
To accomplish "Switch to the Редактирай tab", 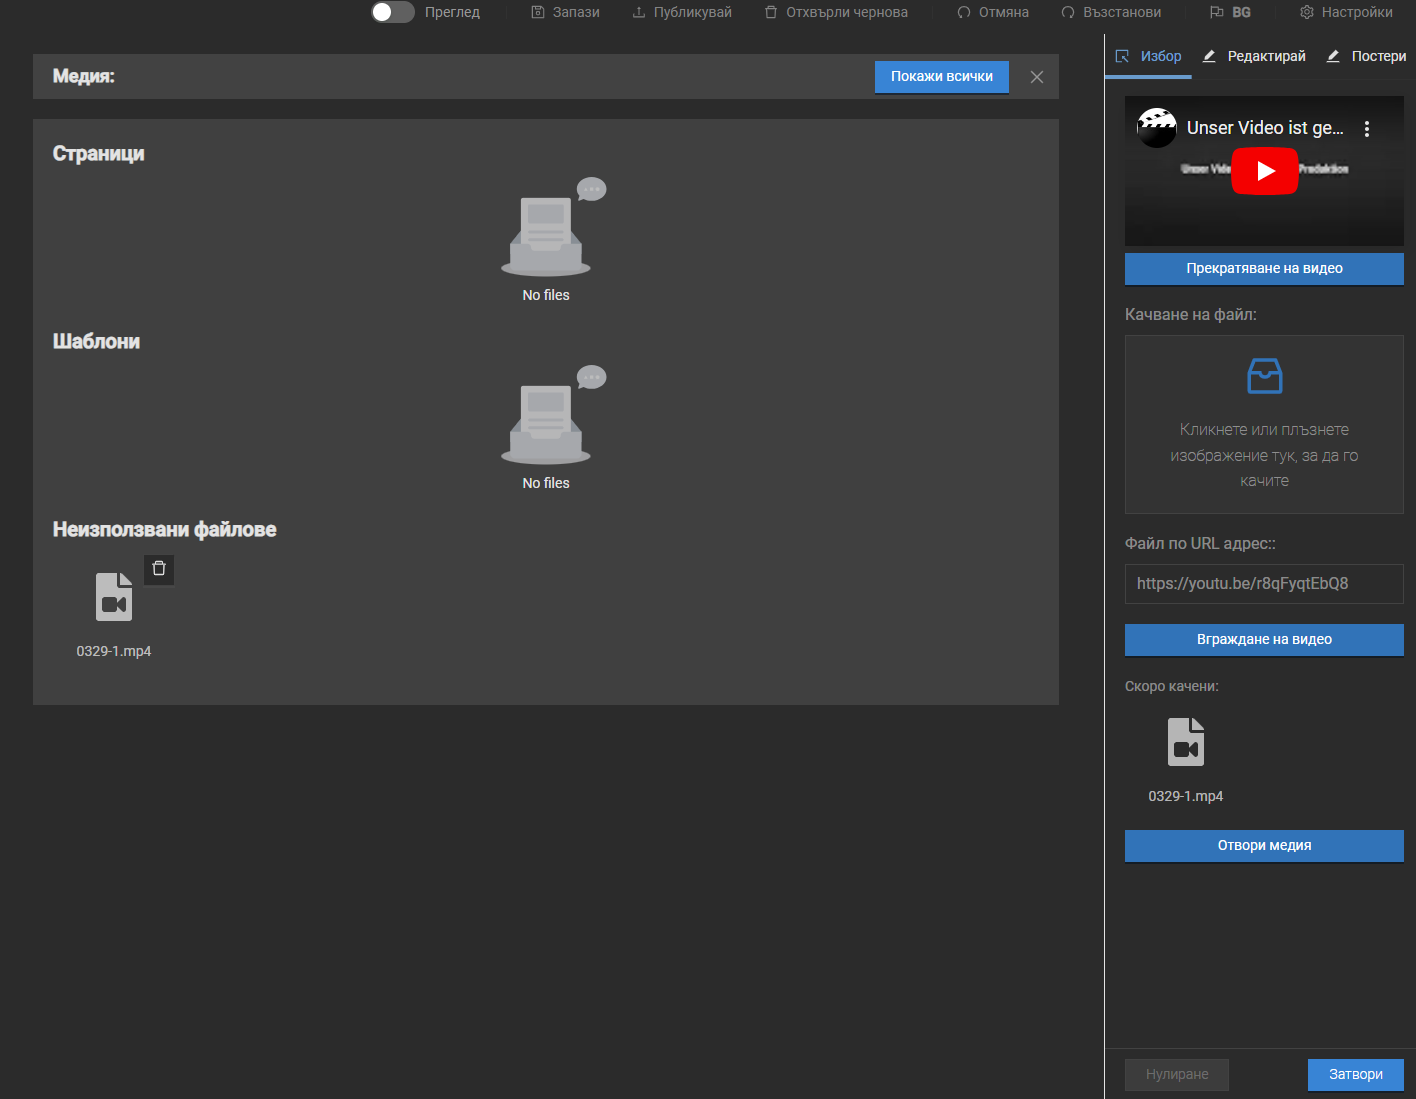I will click(1255, 56).
